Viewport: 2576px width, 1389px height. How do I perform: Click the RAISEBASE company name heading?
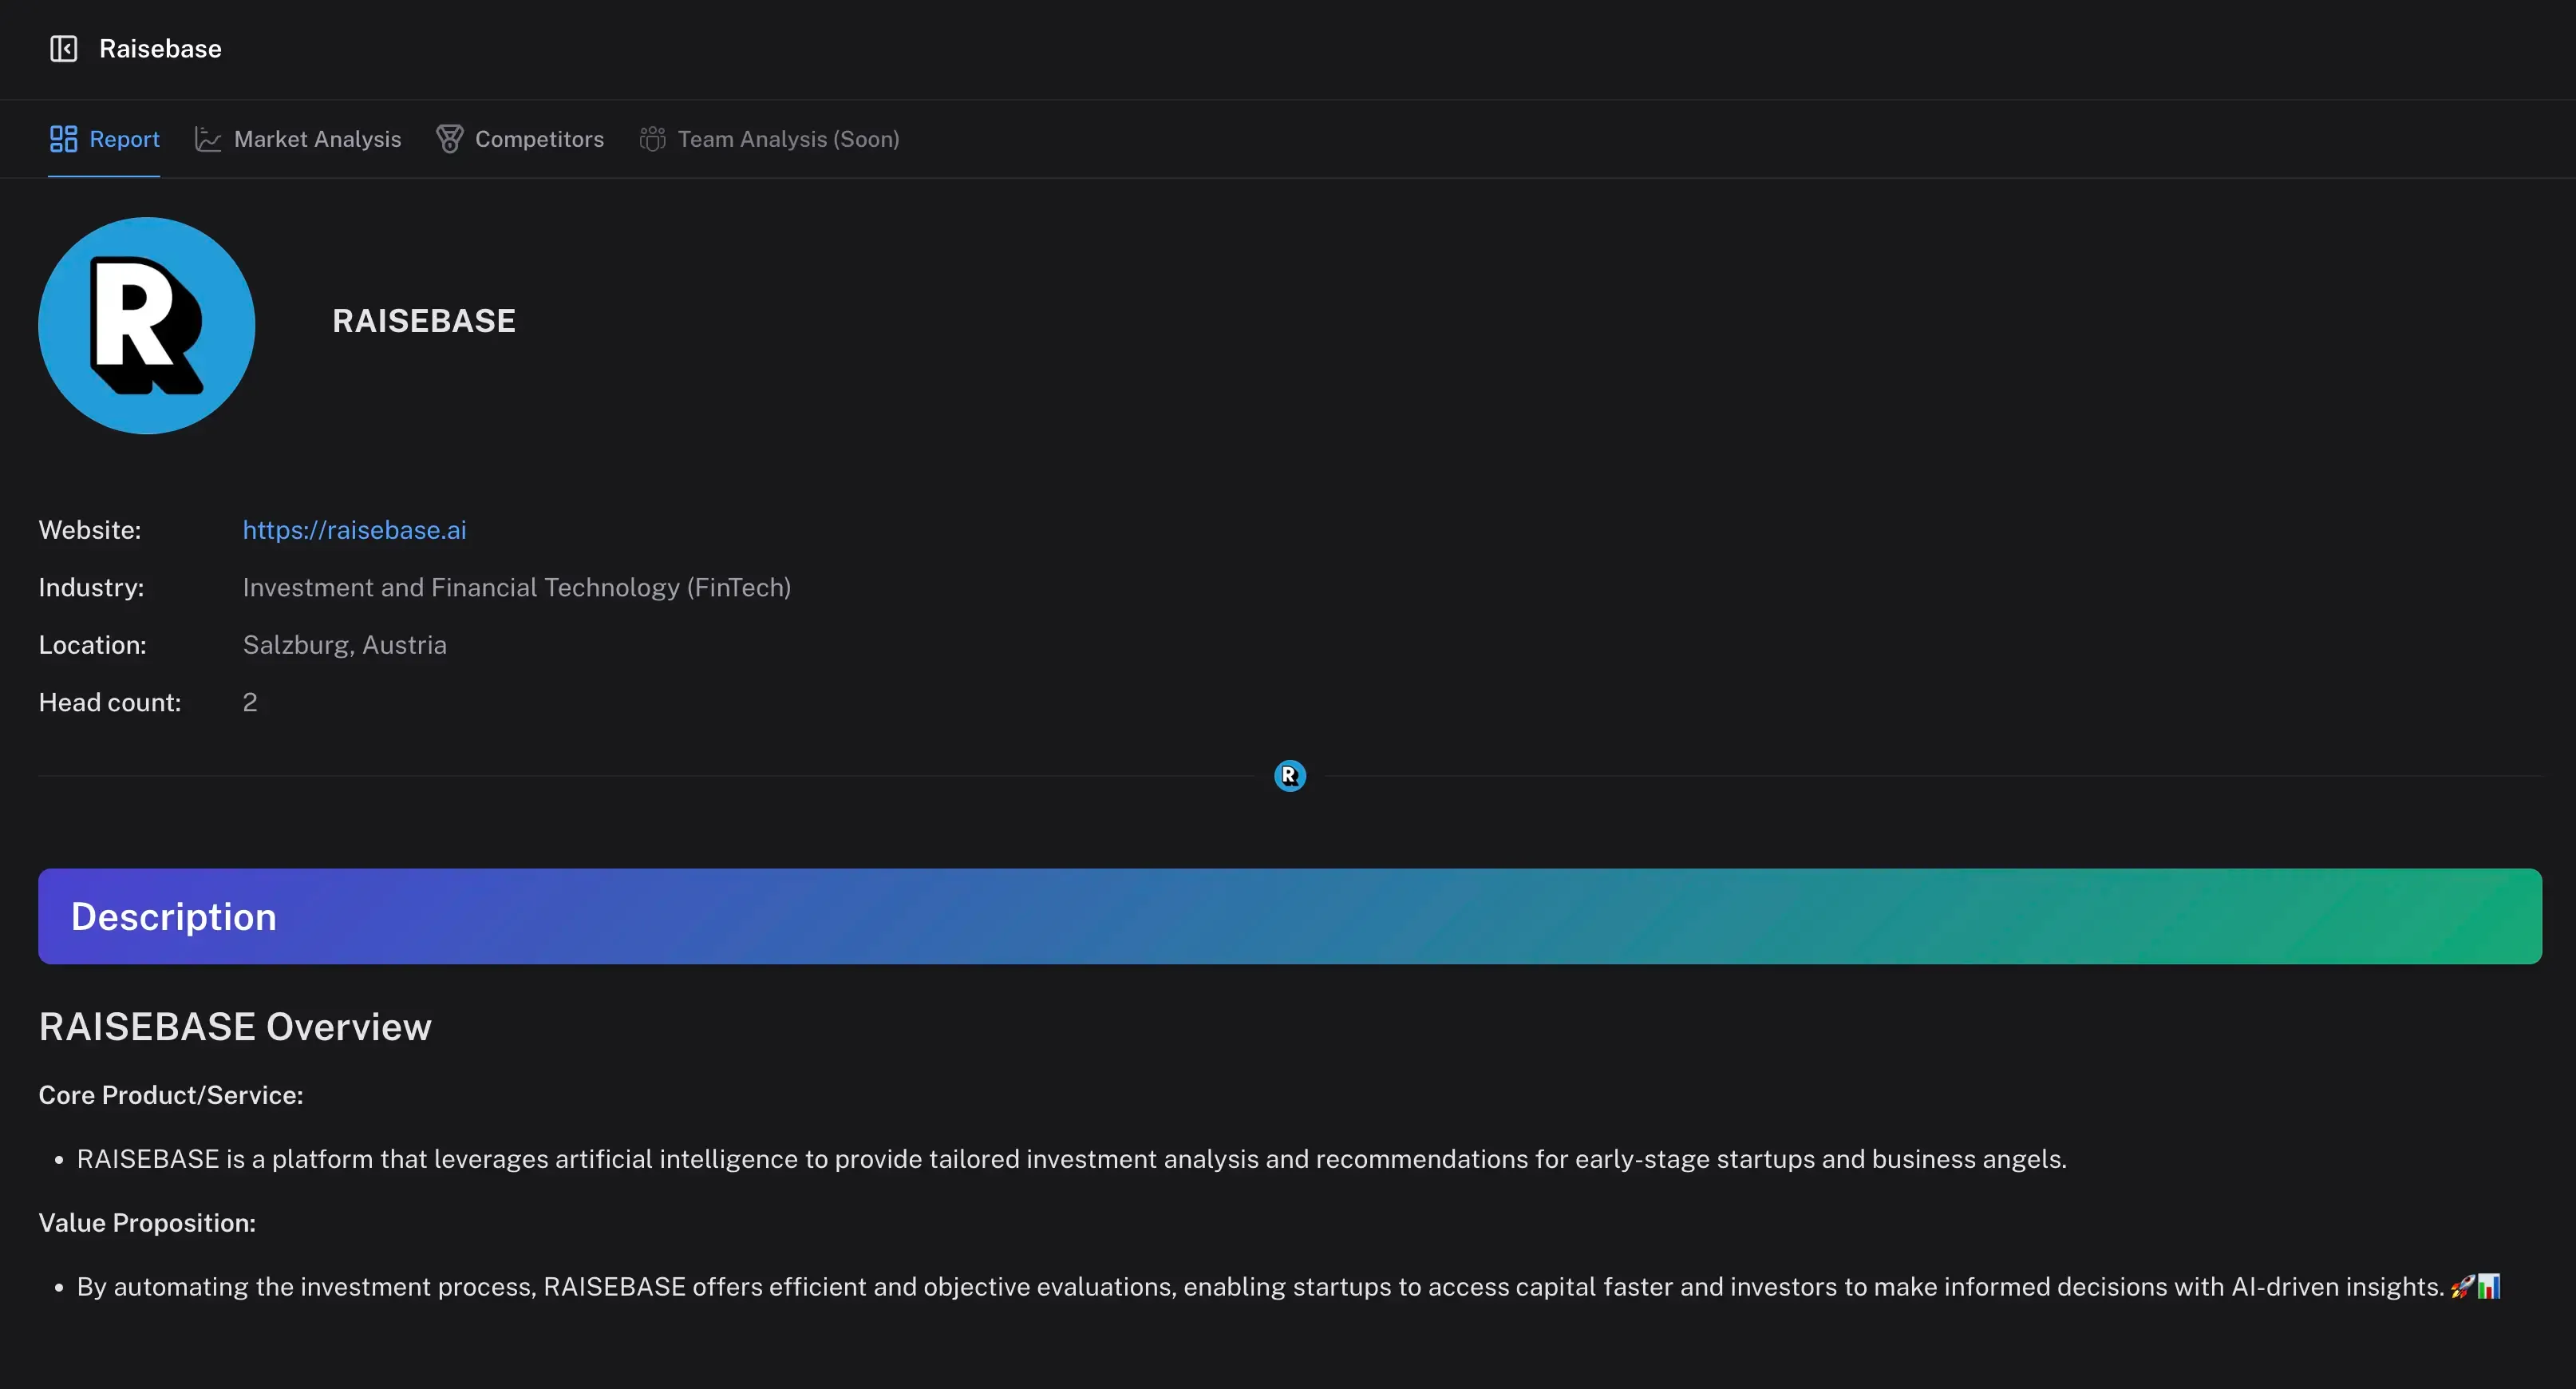coord(424,321)
